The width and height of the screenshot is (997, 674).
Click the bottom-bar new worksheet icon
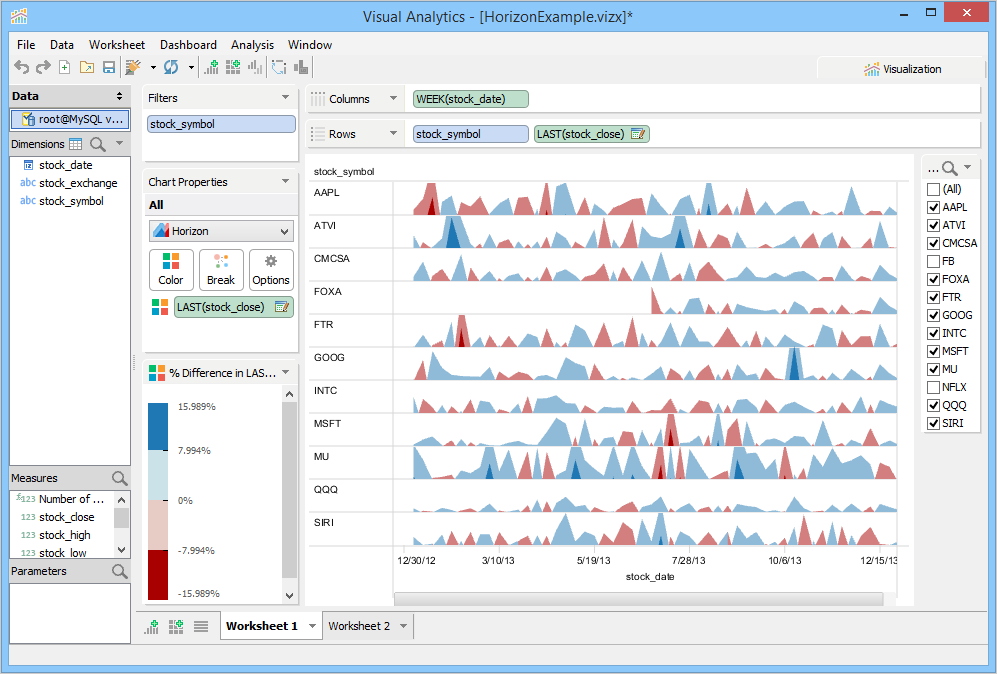coord(151,626)
